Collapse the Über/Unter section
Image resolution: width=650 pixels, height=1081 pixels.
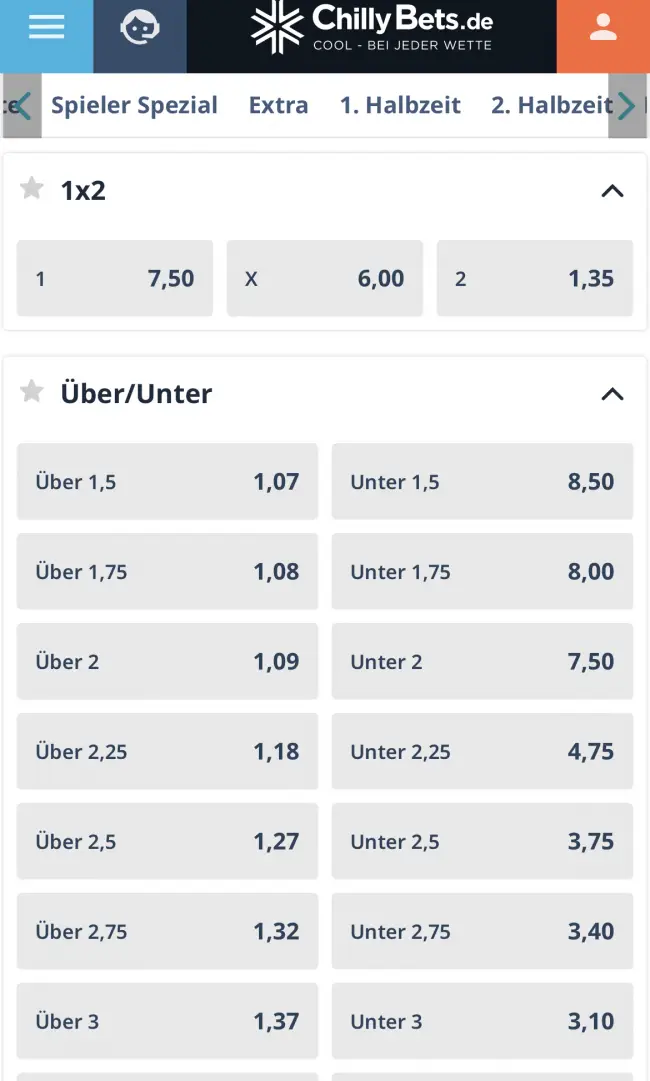[x=612, y=394]
